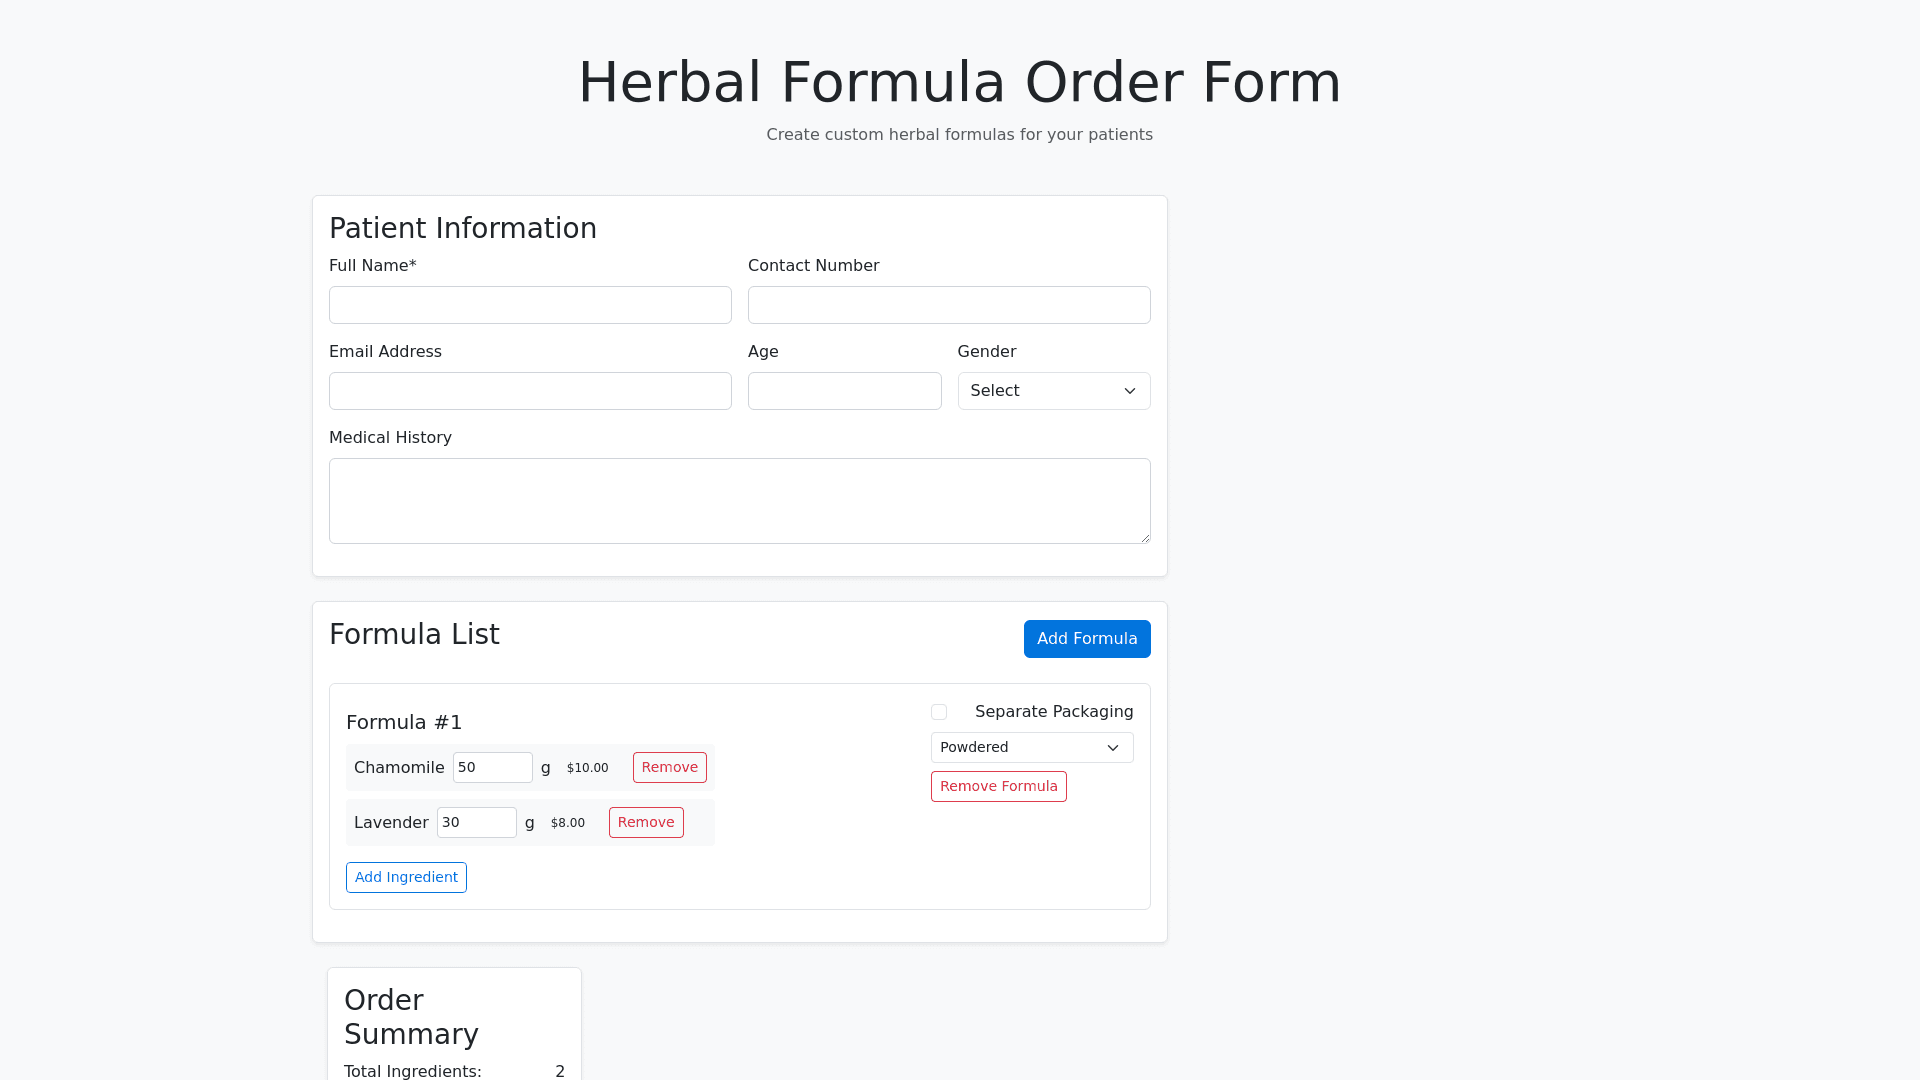Viewport: 1920px width, 1080px height.
Task: Edit the Lavender gram quantity field
Action: point(476,822)
